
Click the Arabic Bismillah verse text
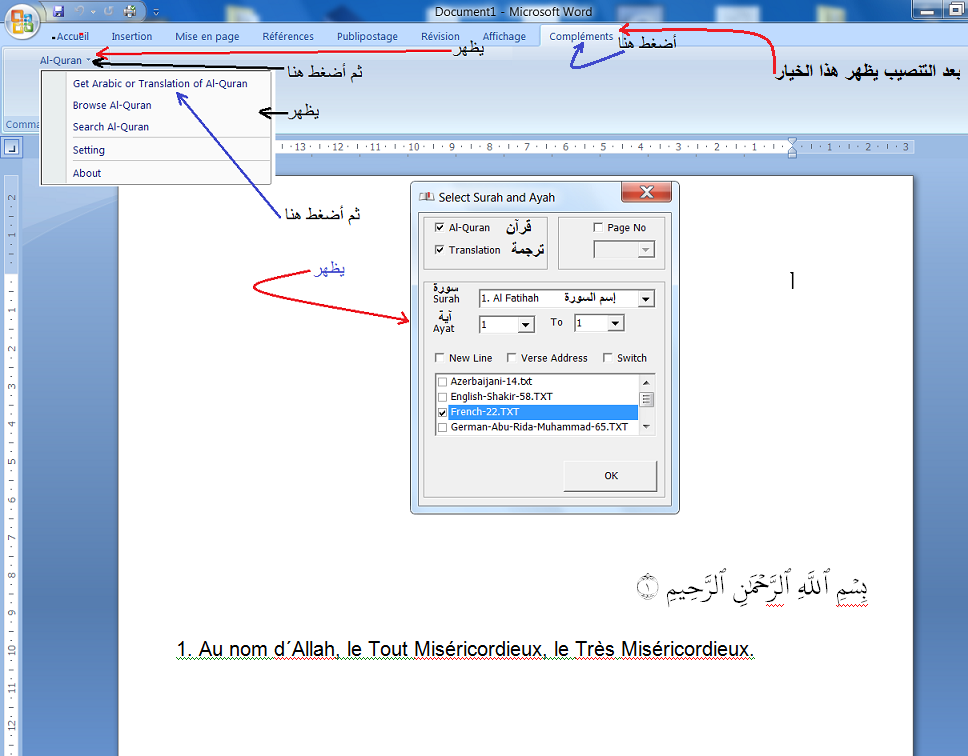[751, 586]
